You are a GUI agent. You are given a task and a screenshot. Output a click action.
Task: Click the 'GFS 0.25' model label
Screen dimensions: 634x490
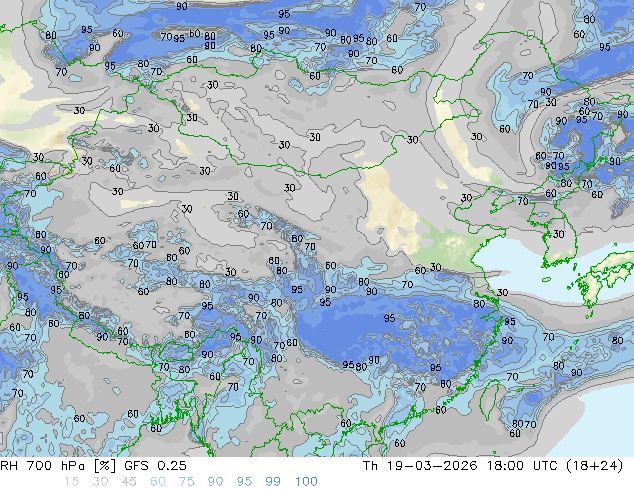click(155, 466)
